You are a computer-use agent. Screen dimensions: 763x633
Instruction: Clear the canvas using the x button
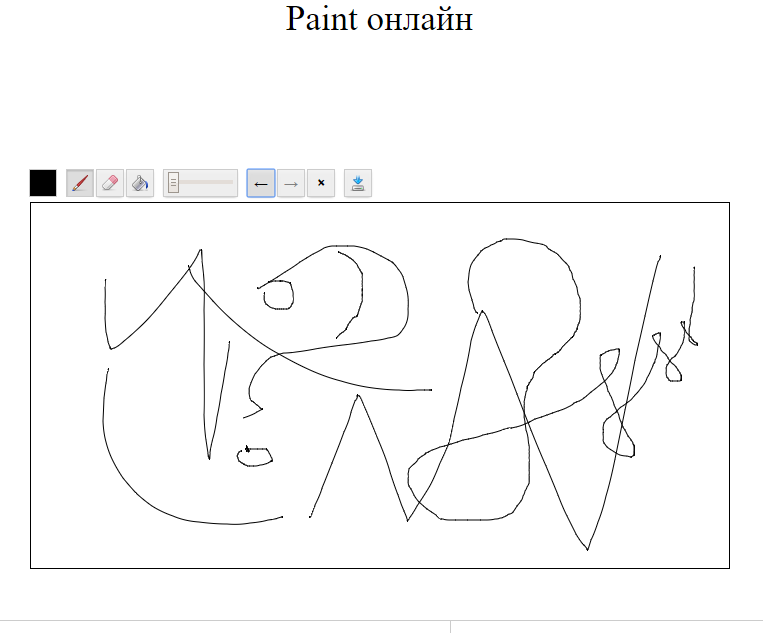(321, 183)
